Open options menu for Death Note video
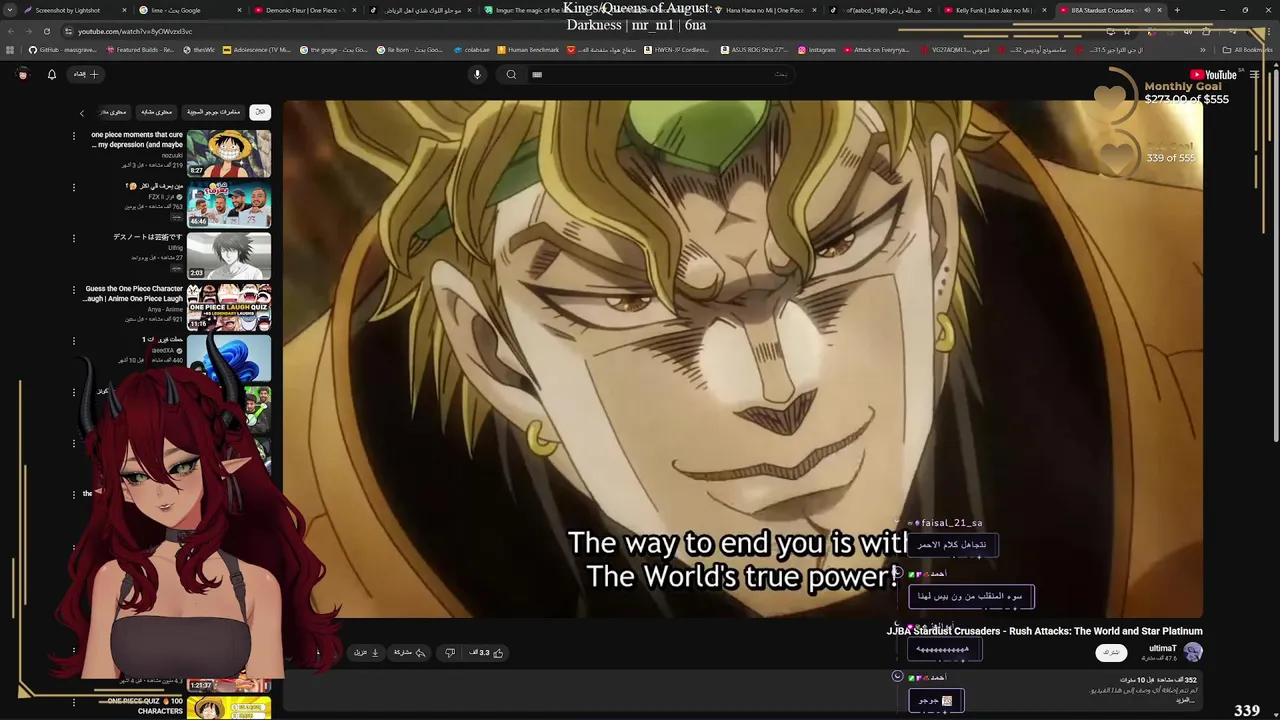The height and width of the screenshot is (720, 1280). (73, 238)
